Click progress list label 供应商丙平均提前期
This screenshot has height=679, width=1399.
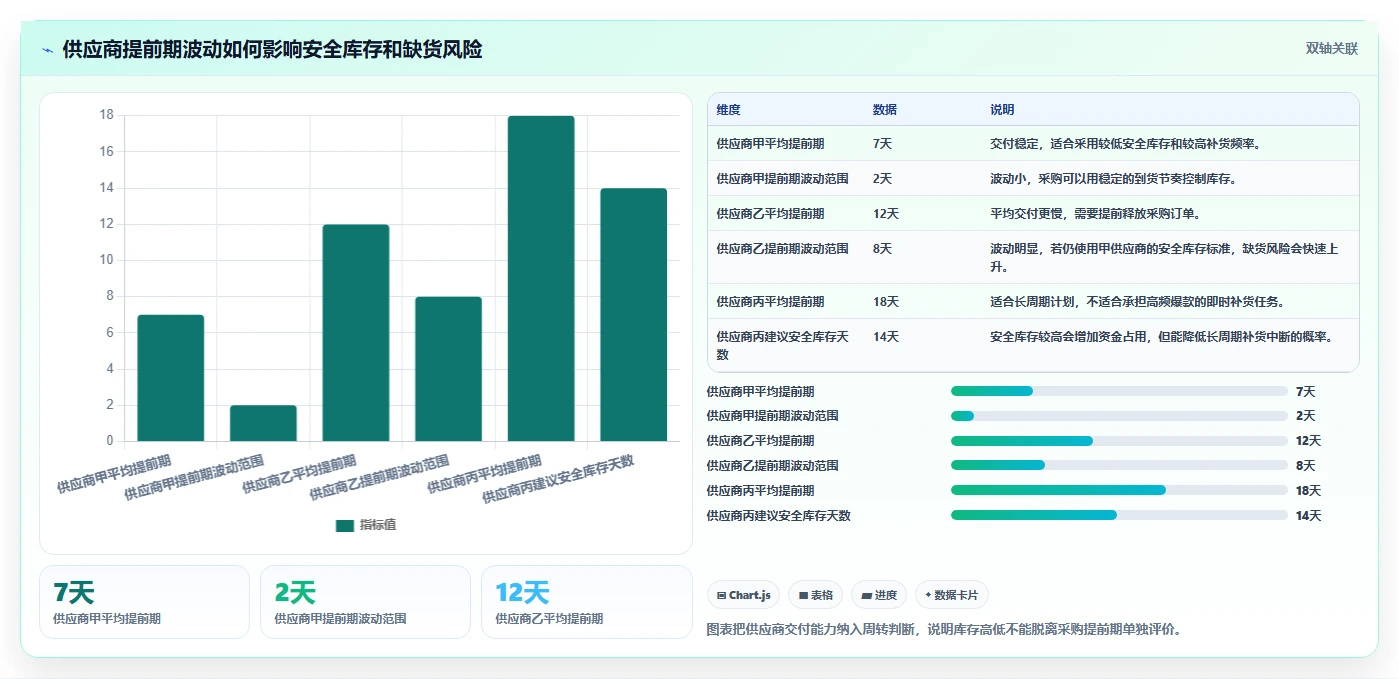[760, 490]
